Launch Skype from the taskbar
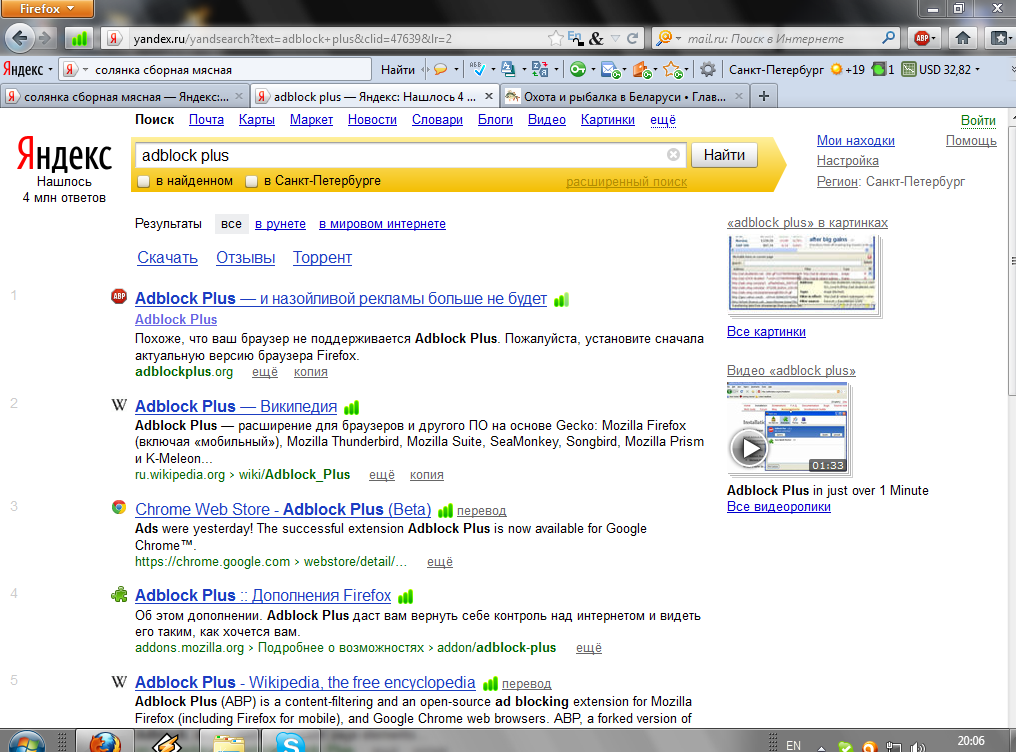 (x=290, y=743)
